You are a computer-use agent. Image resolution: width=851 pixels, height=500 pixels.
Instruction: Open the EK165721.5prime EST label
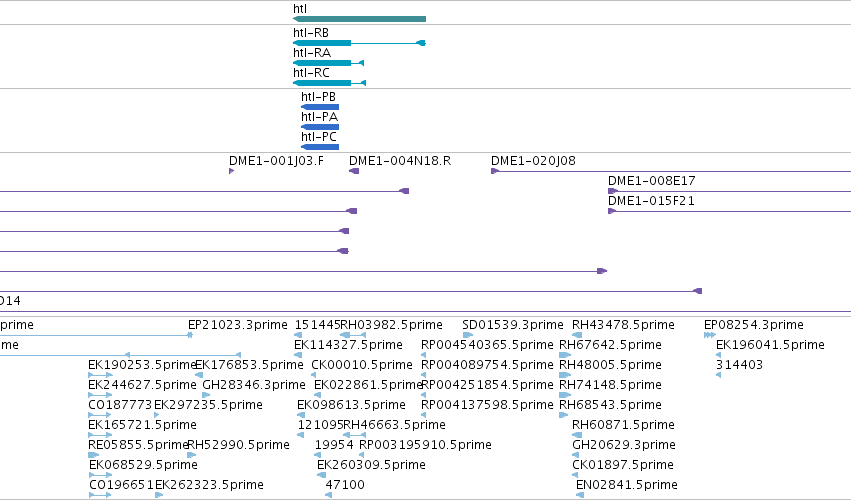142,426
